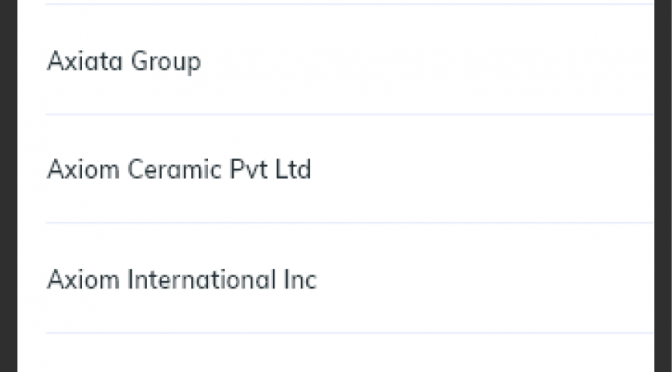The width and height of the screenshot is (672, 372).
Task: Open the Axiom International Inc row
Action: [349, 278]
